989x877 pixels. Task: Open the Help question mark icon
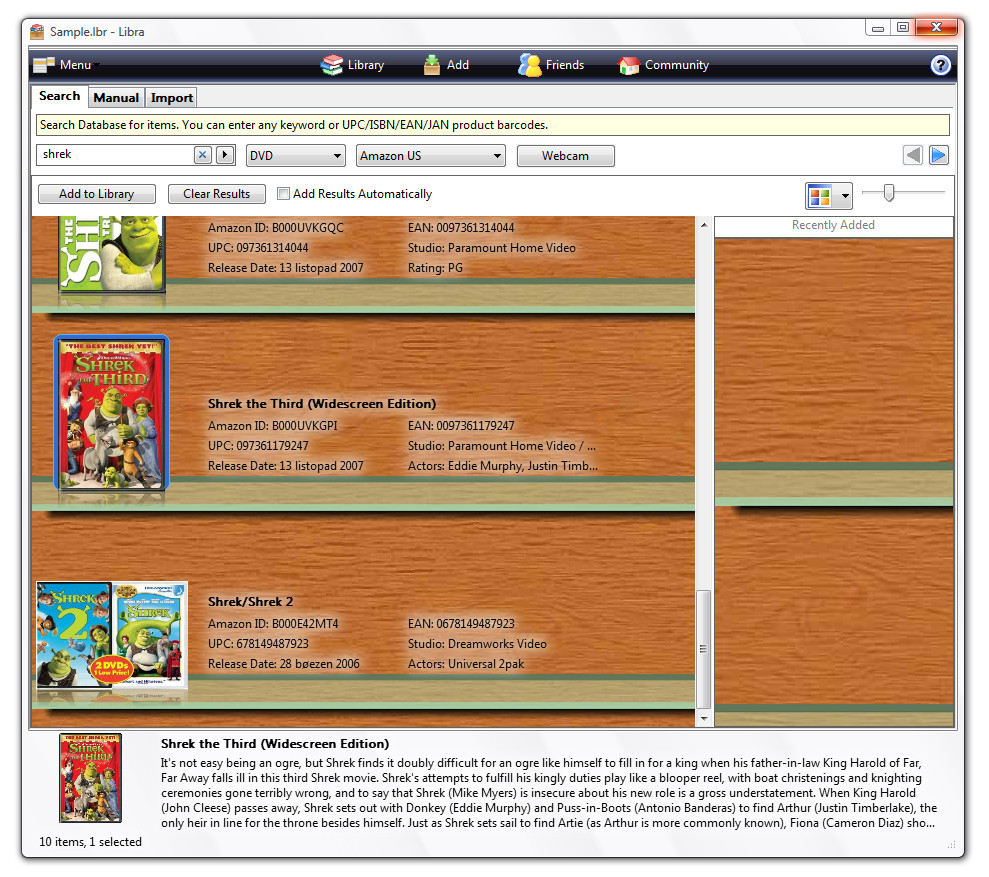tap(940, 64)
